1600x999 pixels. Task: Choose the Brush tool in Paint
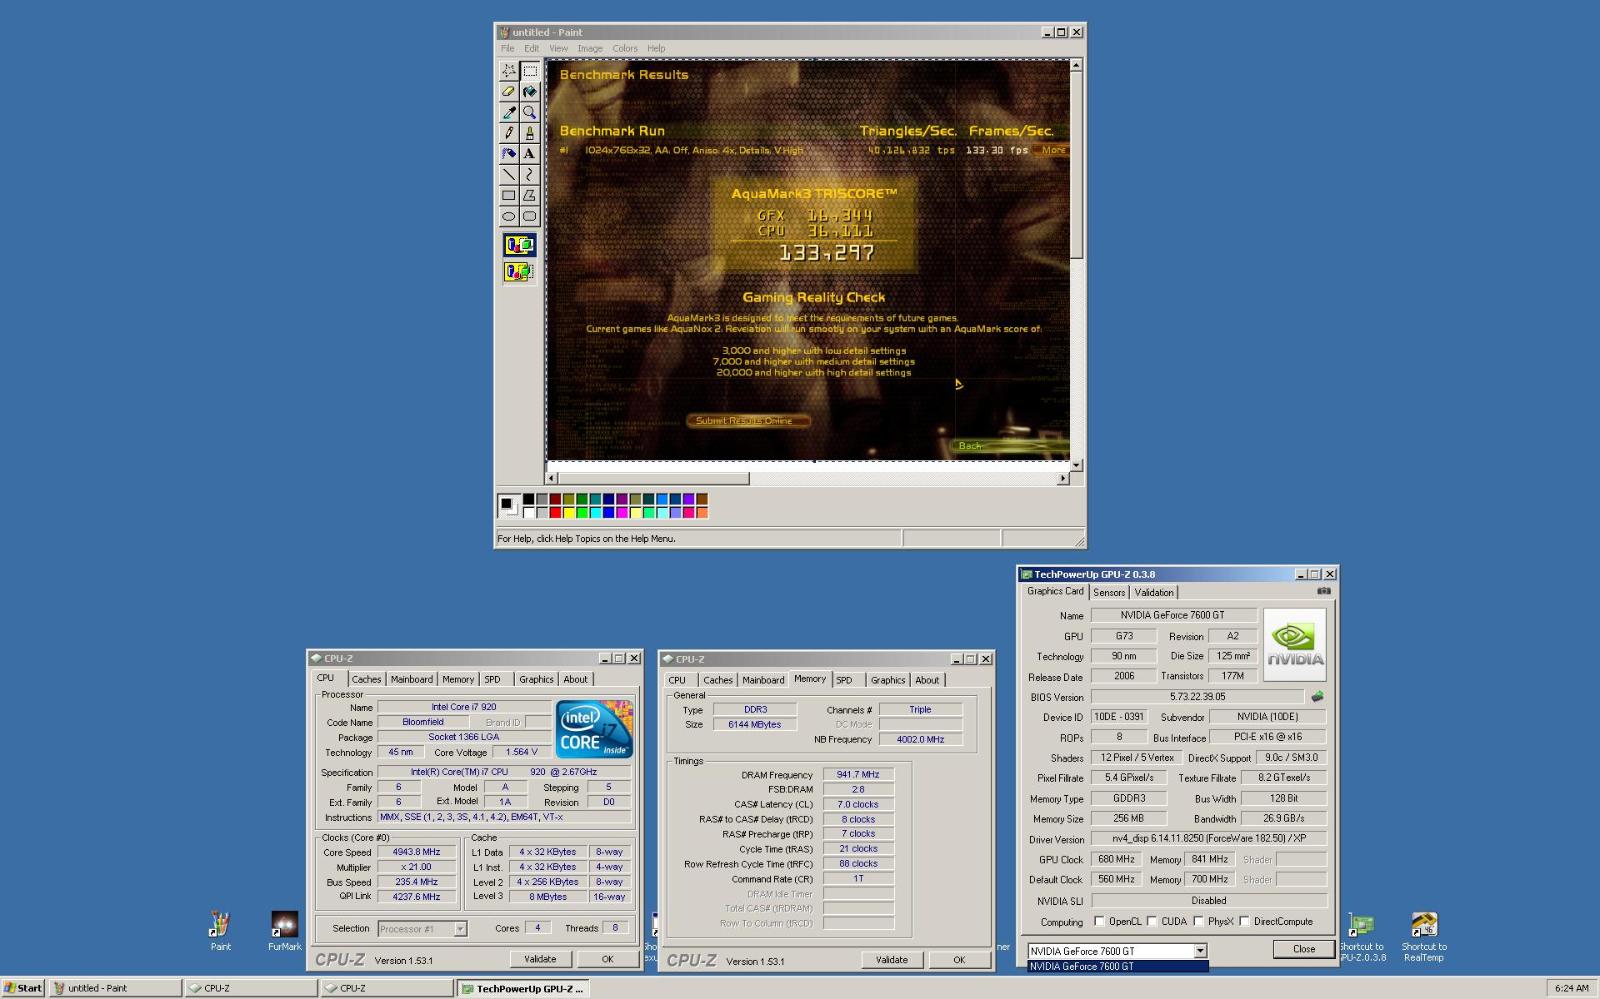(530, 133)
